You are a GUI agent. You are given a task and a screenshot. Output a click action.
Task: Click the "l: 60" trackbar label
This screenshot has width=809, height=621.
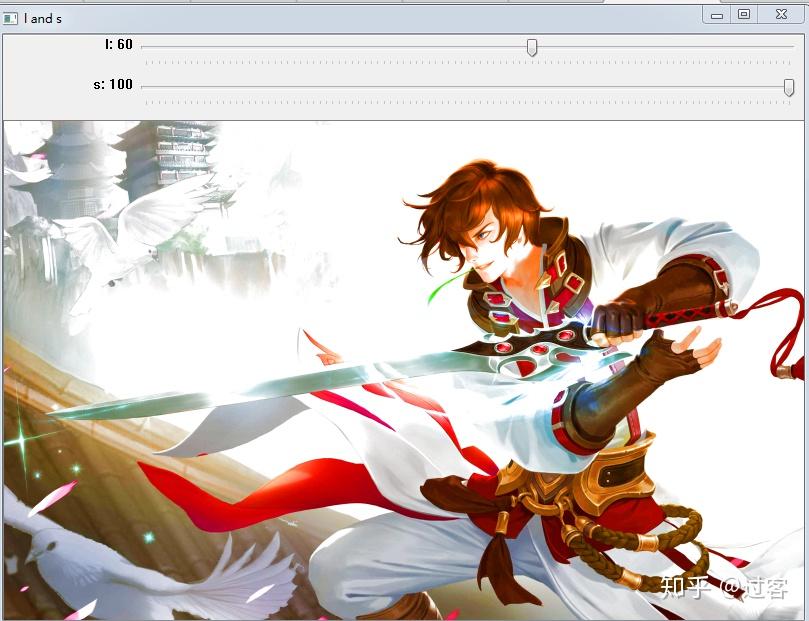119,44
